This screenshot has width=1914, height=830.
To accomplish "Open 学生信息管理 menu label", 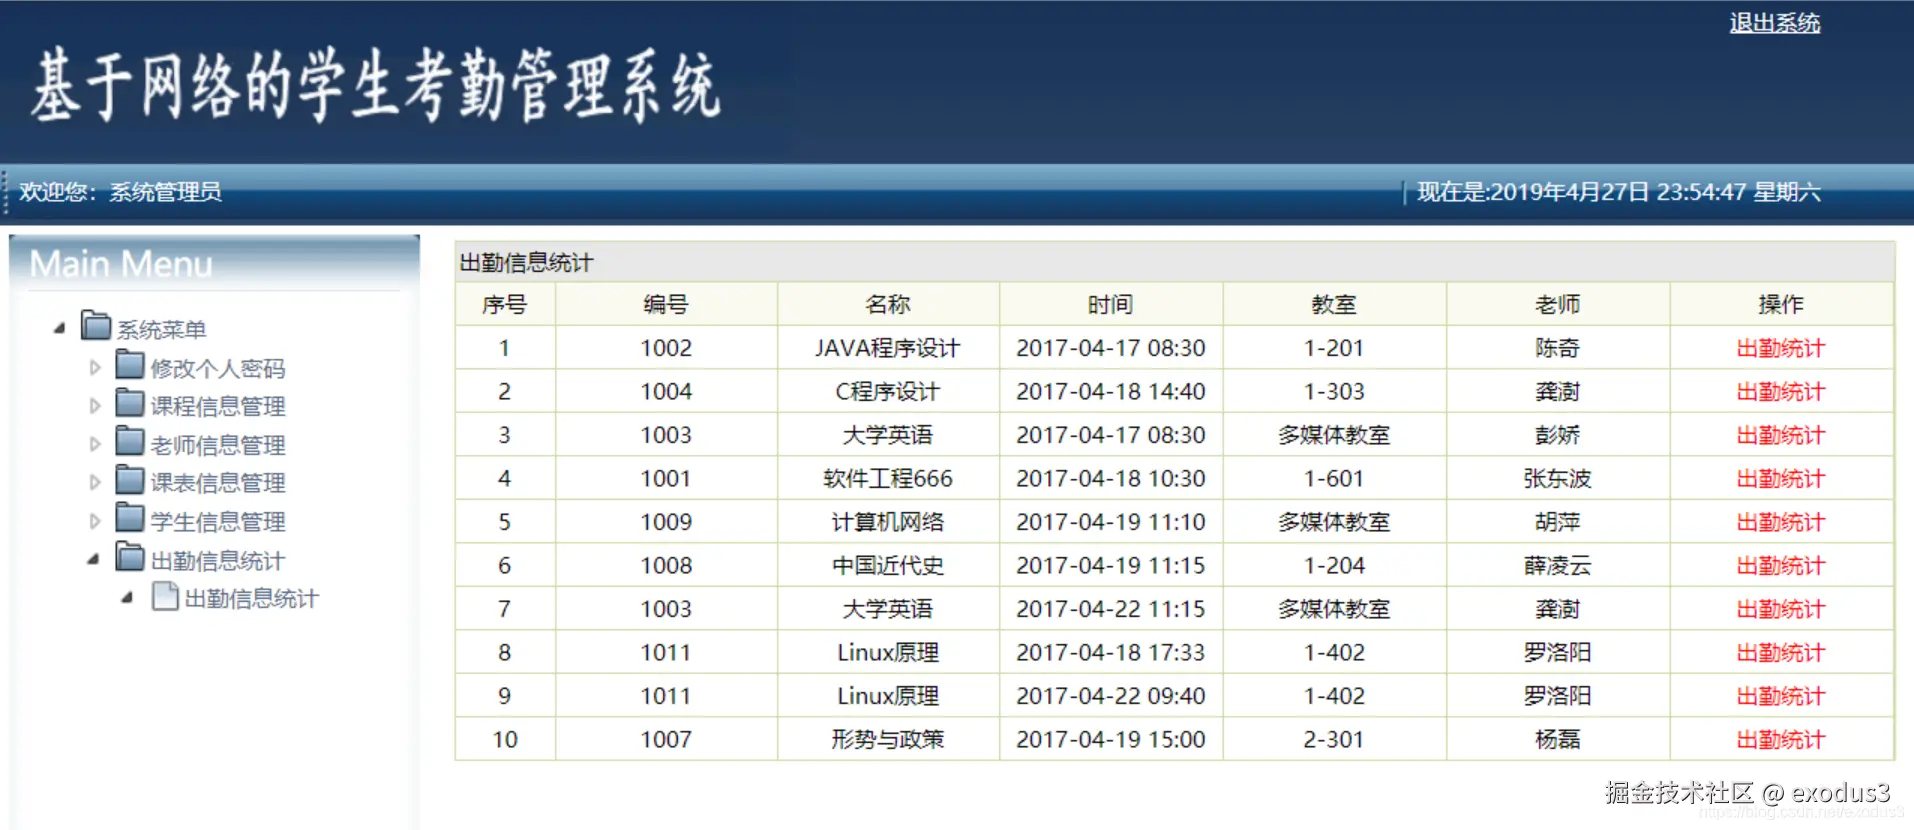I will 218,522.
